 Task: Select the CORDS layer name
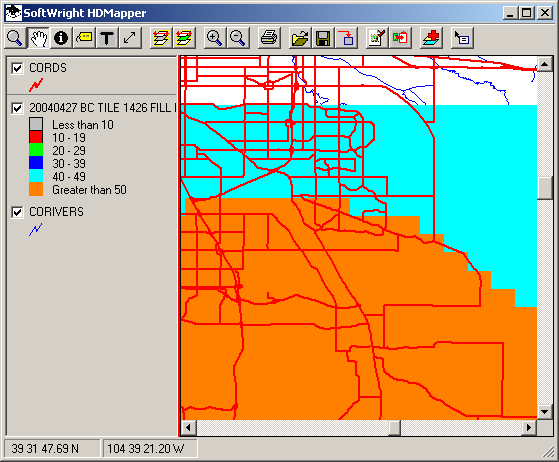pos(48,68)
